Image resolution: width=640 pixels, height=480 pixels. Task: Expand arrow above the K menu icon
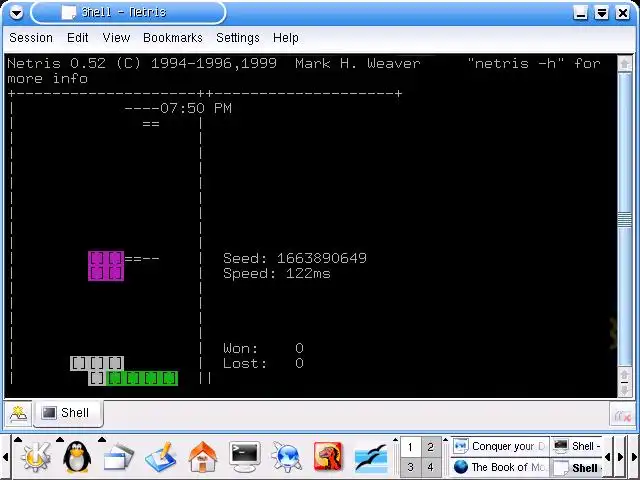18,440
